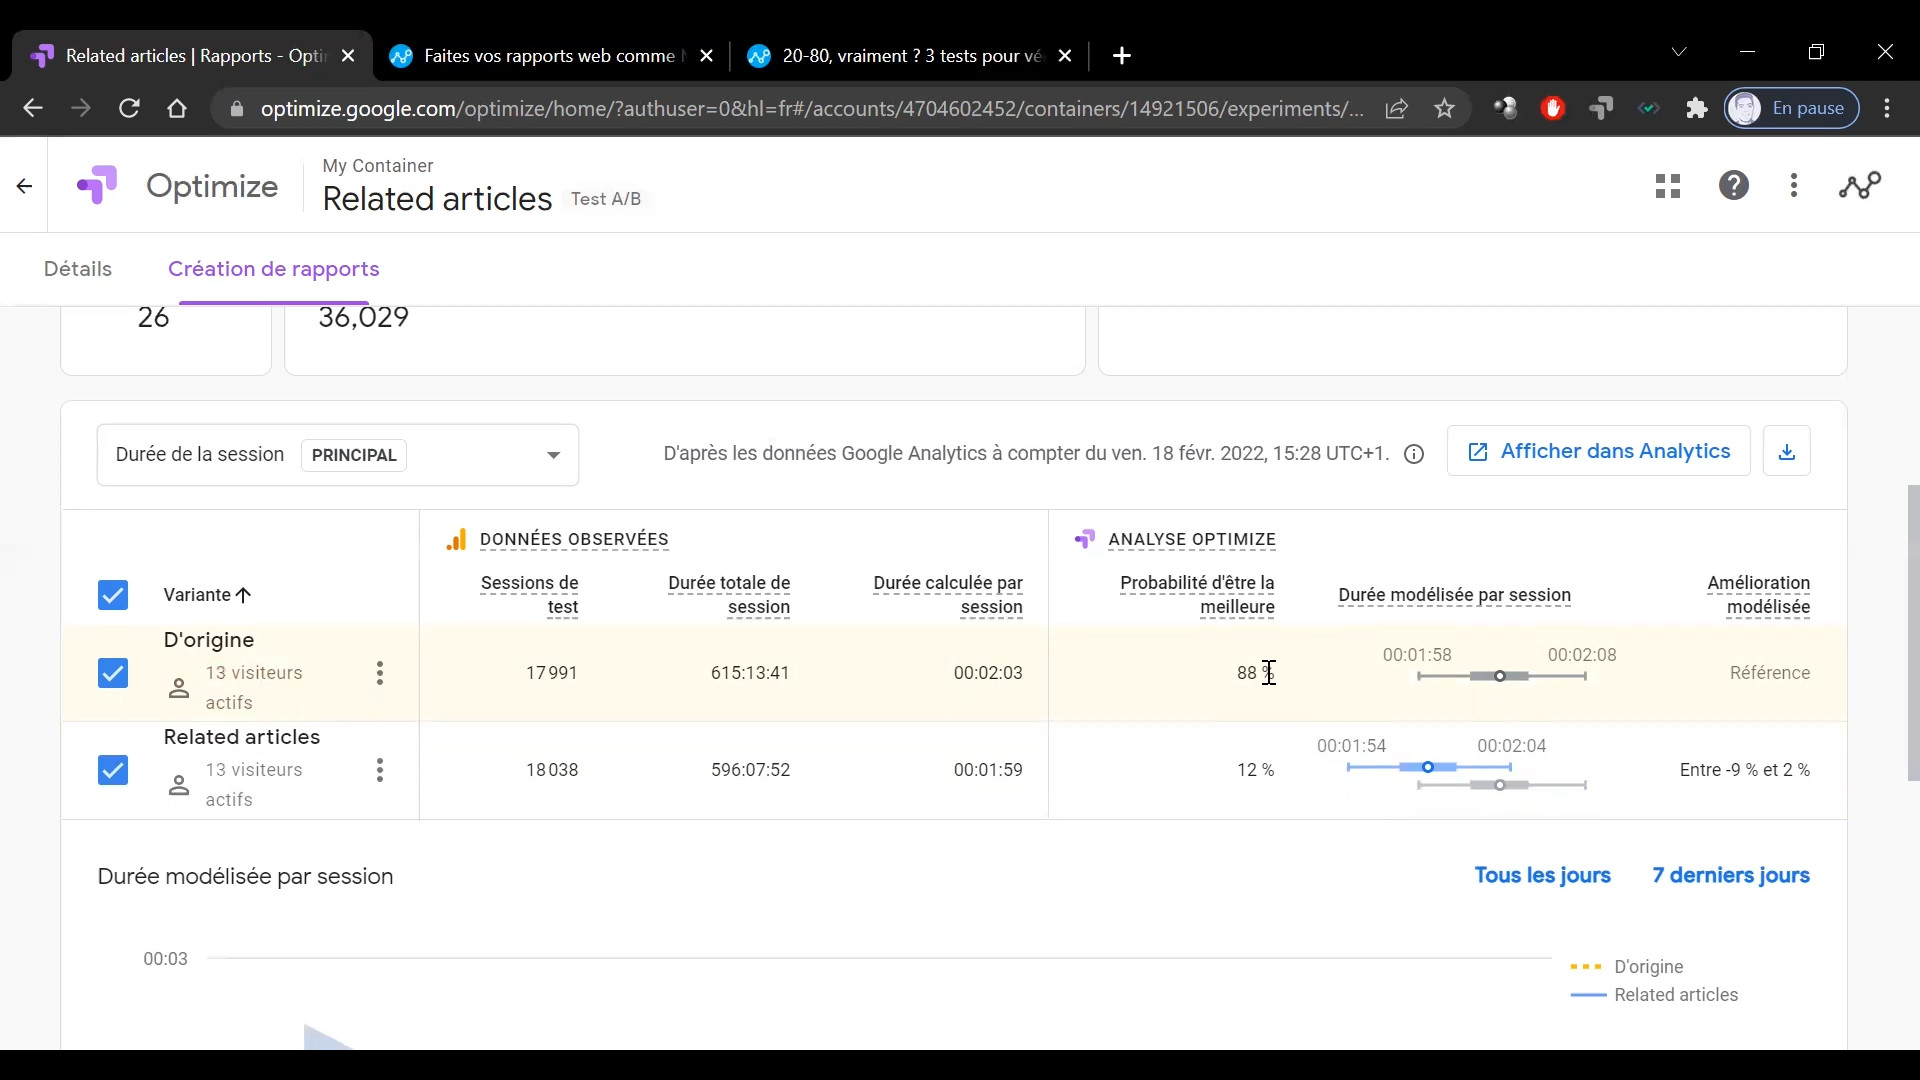Click the Amélioration modélisée header
1920x1080 pixels.
[x=1759, y=595]
